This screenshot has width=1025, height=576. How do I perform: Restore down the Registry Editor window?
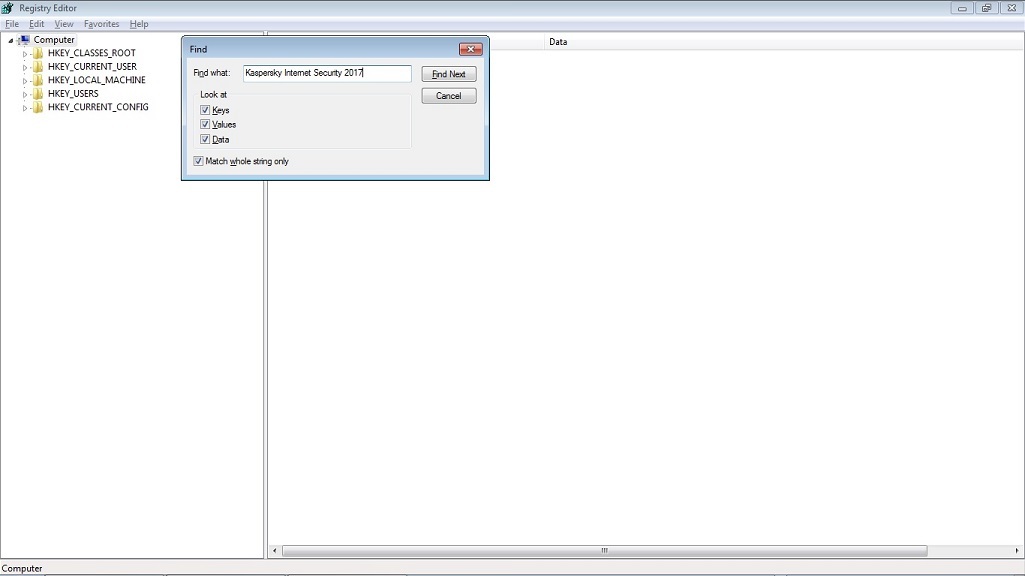pos(986,8)
